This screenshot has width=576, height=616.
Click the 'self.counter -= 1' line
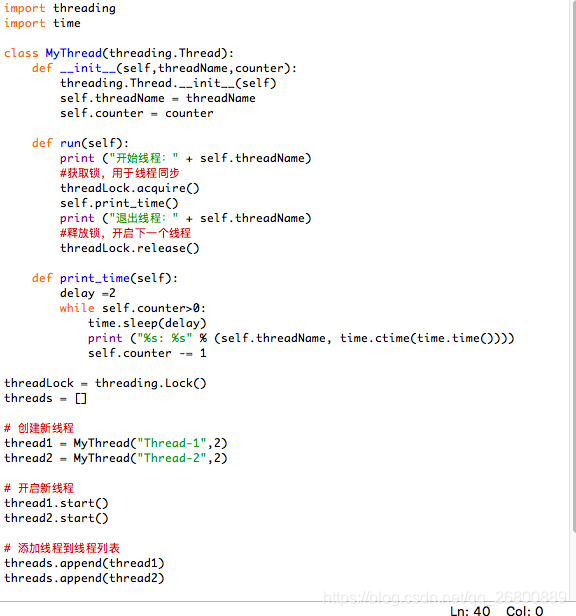[x=147, y=353]
